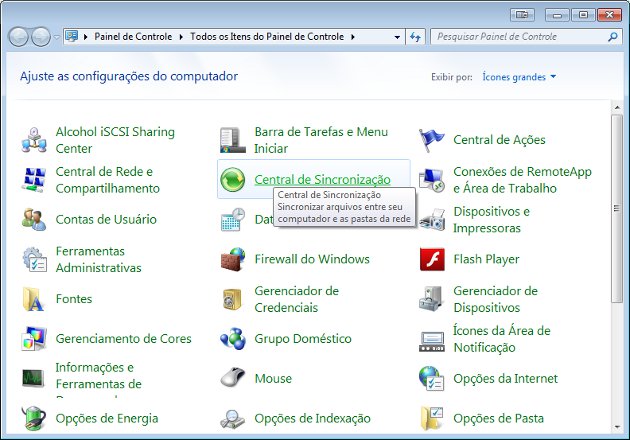The width and height of the screenshot is (630, 440).
Task: Open the Central de Ações flag icon
Action: tap(432, 140)
